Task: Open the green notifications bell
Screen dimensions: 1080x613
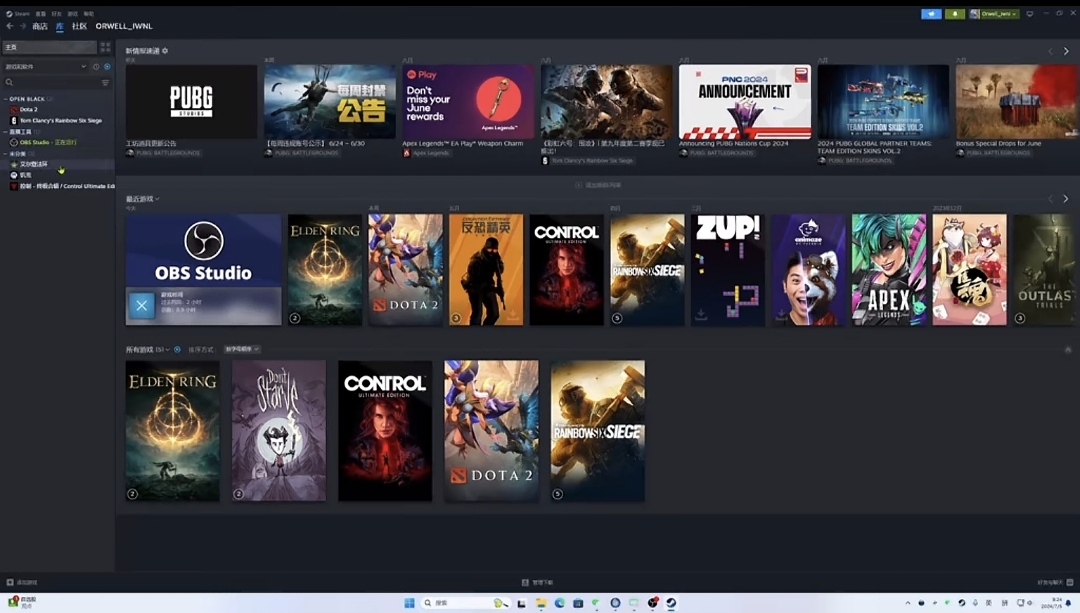Action: (x=955, y=14)
